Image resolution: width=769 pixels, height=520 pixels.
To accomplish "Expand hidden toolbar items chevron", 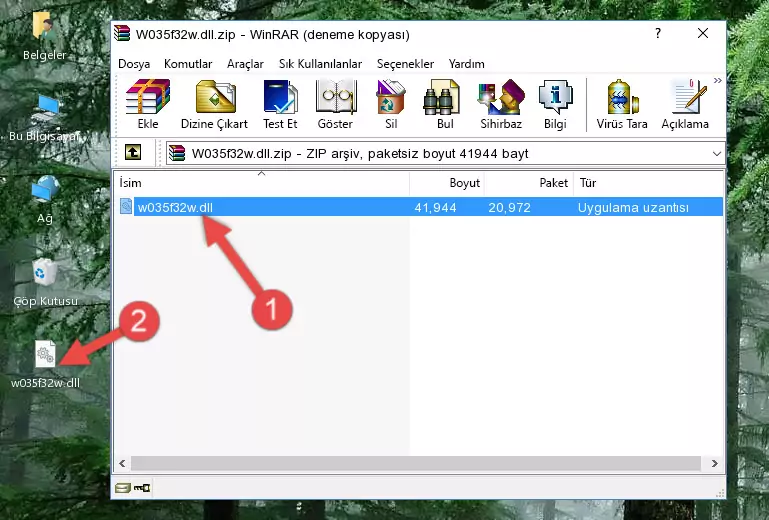I will coord(718,81).
